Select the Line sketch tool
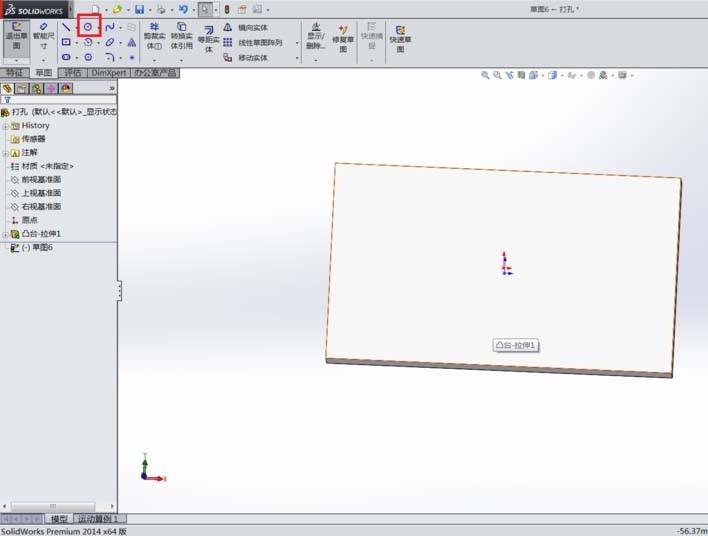The image size is (708, 536). (x=66, y=27)
